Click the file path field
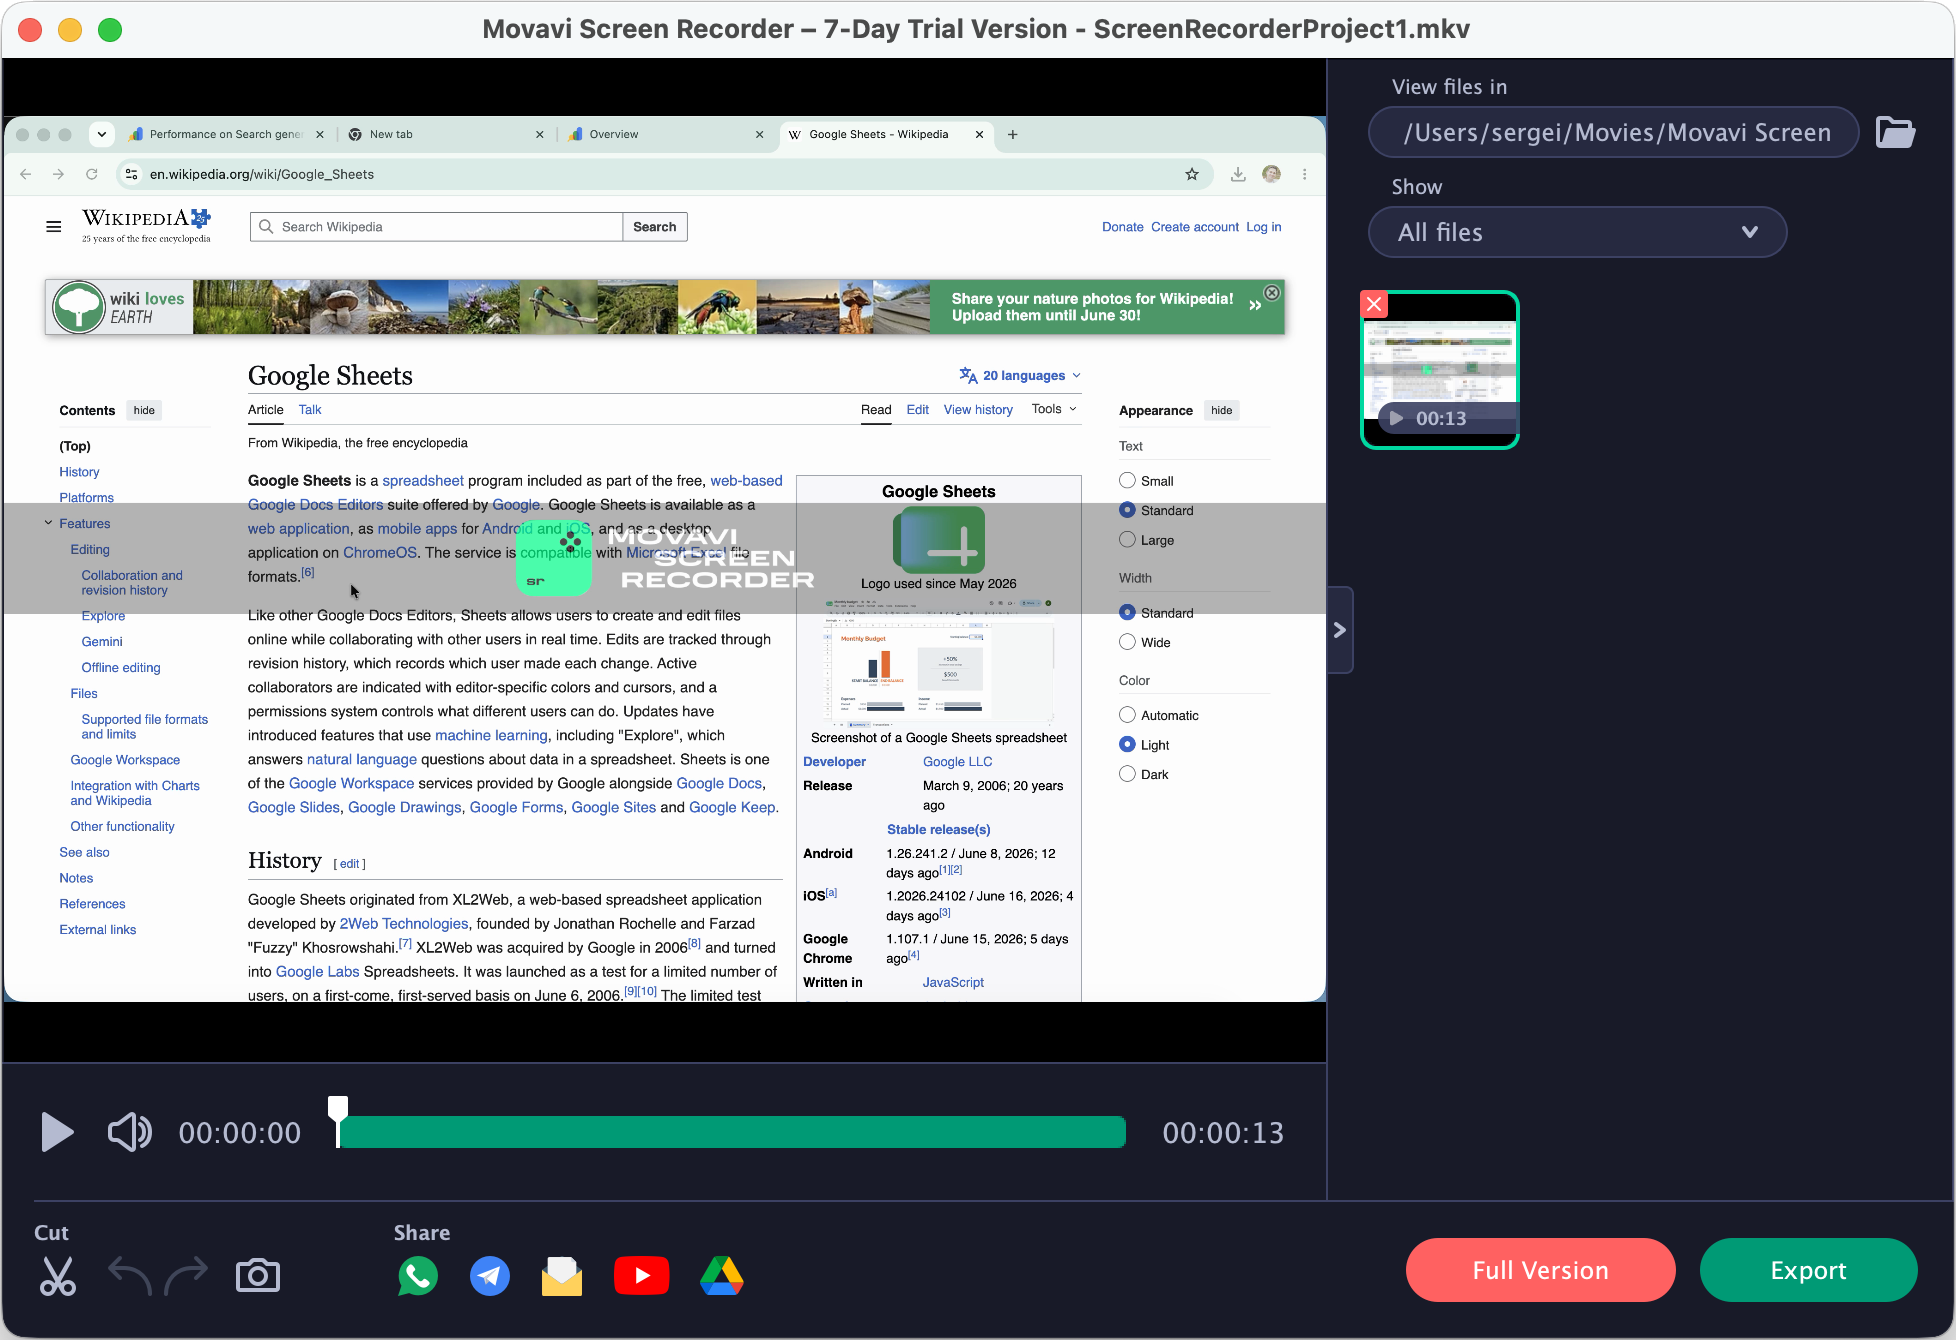Image resolution: width=1956 pixels, height=1340 pixels. [x=1613, y=132]
